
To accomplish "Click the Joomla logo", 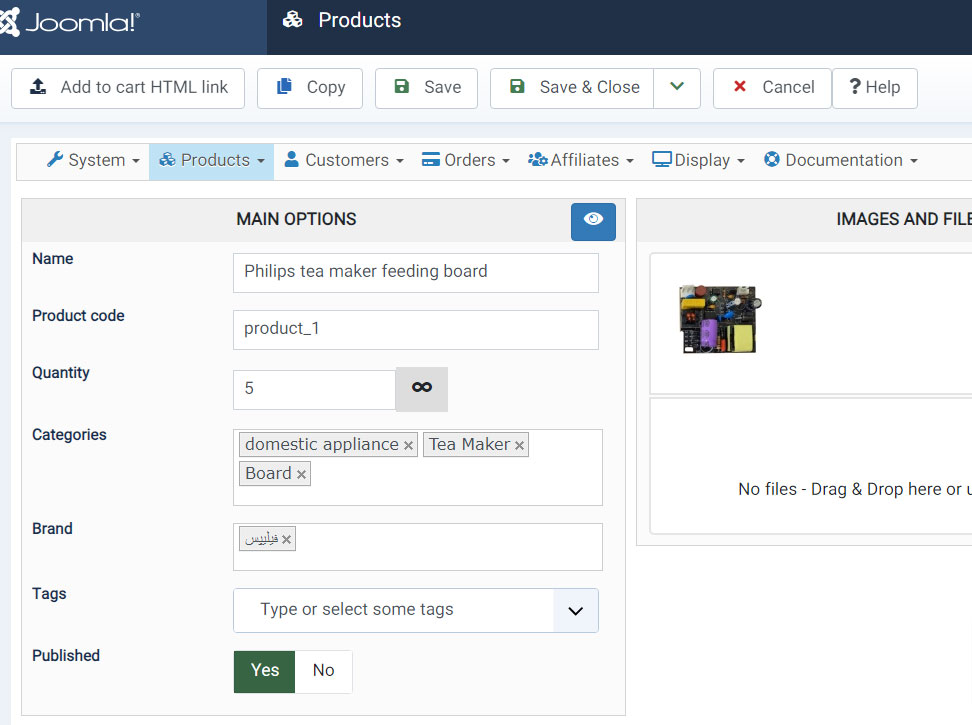I will [x=69, y=22].
